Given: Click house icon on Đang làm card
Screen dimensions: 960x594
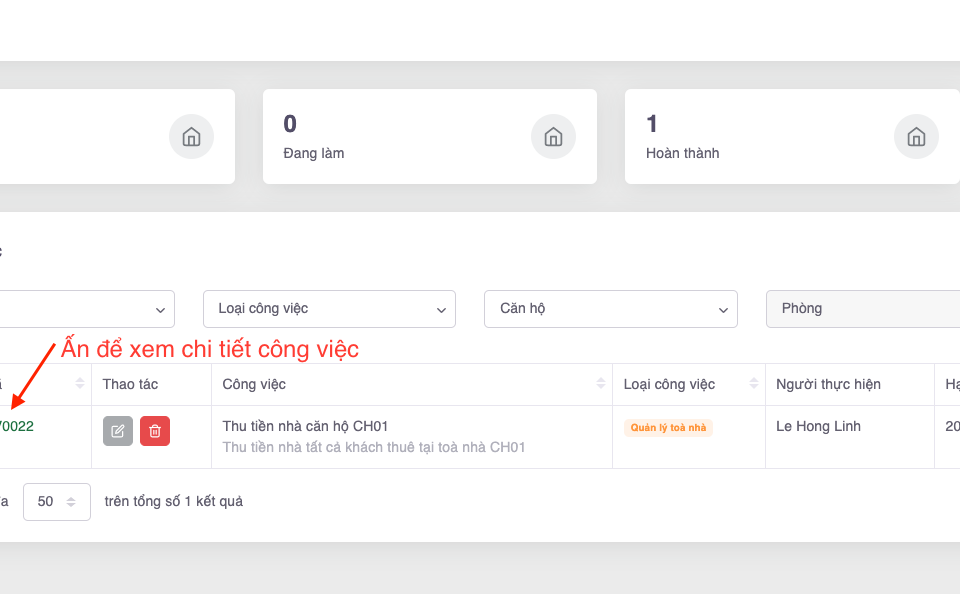Looking at the screenshot, I should (x=553, y=137).
